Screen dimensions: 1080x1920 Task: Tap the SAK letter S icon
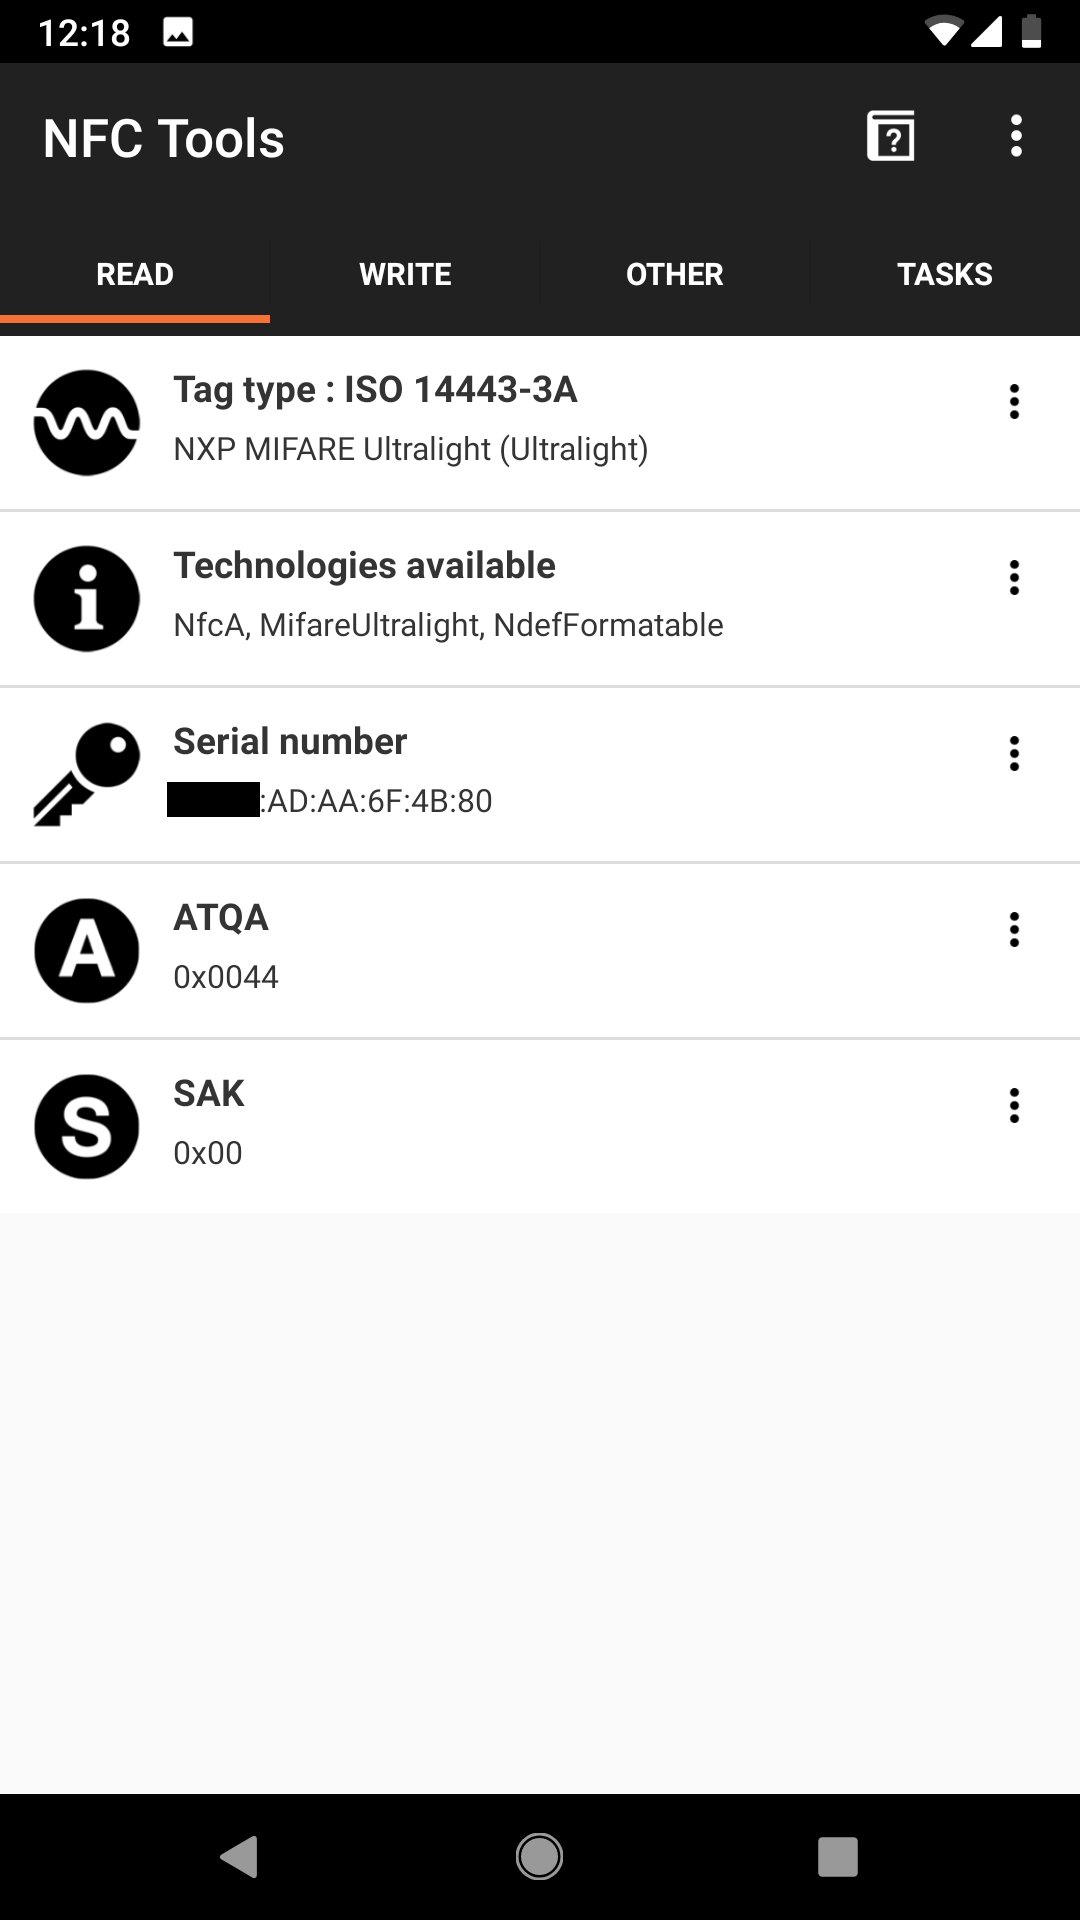[x=87, y=1127]
